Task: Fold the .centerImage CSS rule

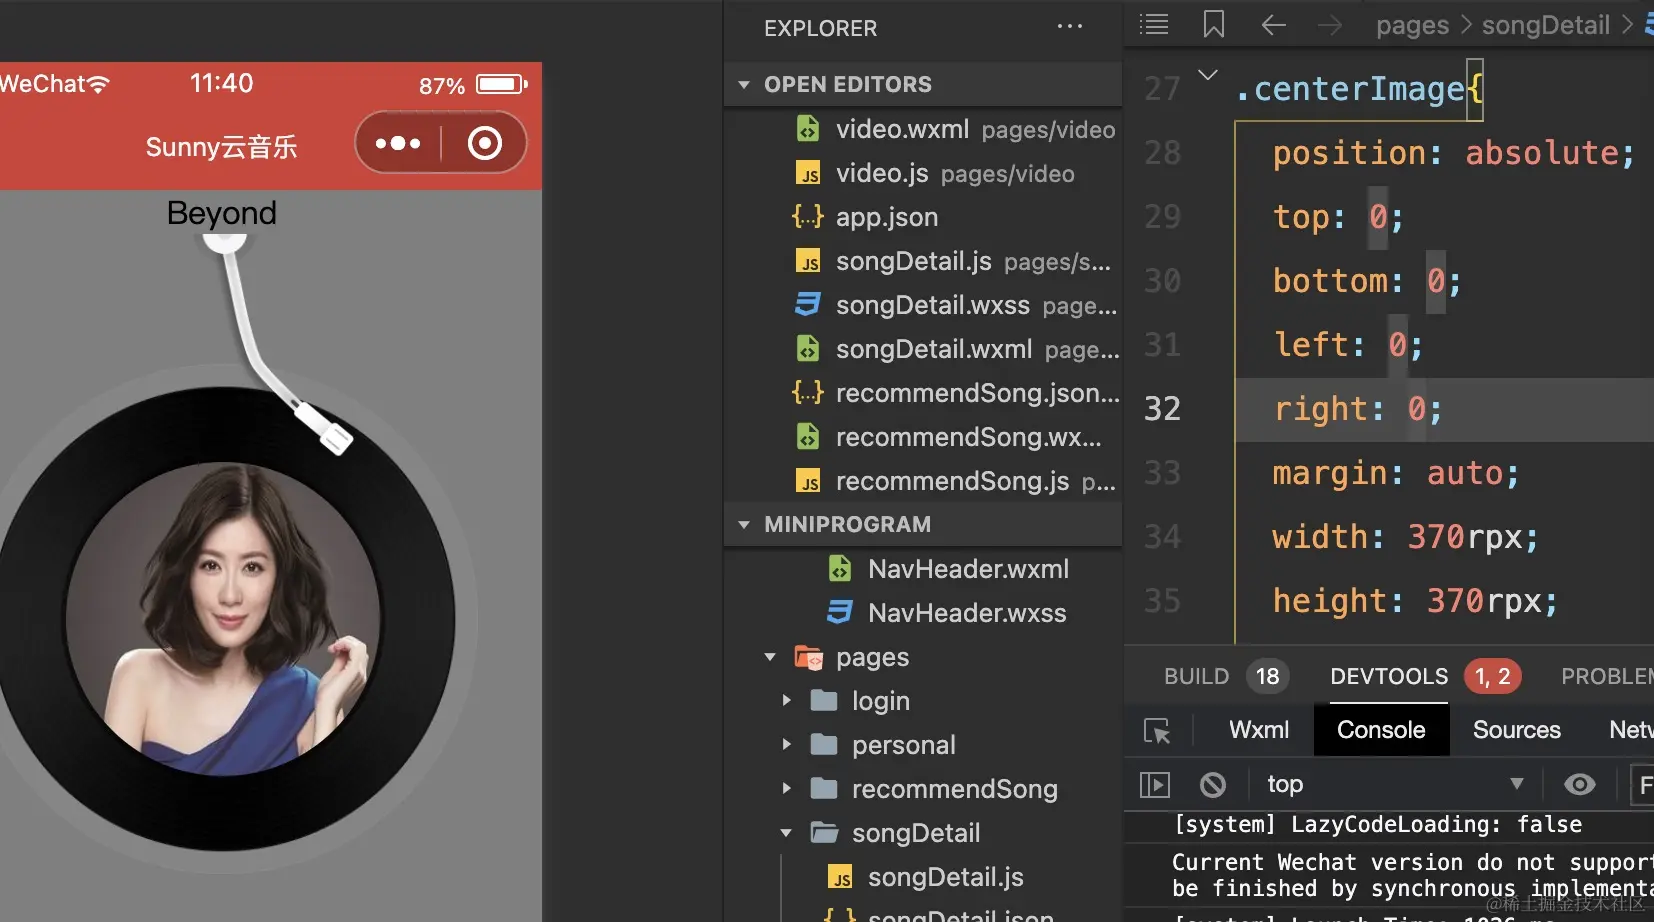Action: click(x=1208, y=75)
